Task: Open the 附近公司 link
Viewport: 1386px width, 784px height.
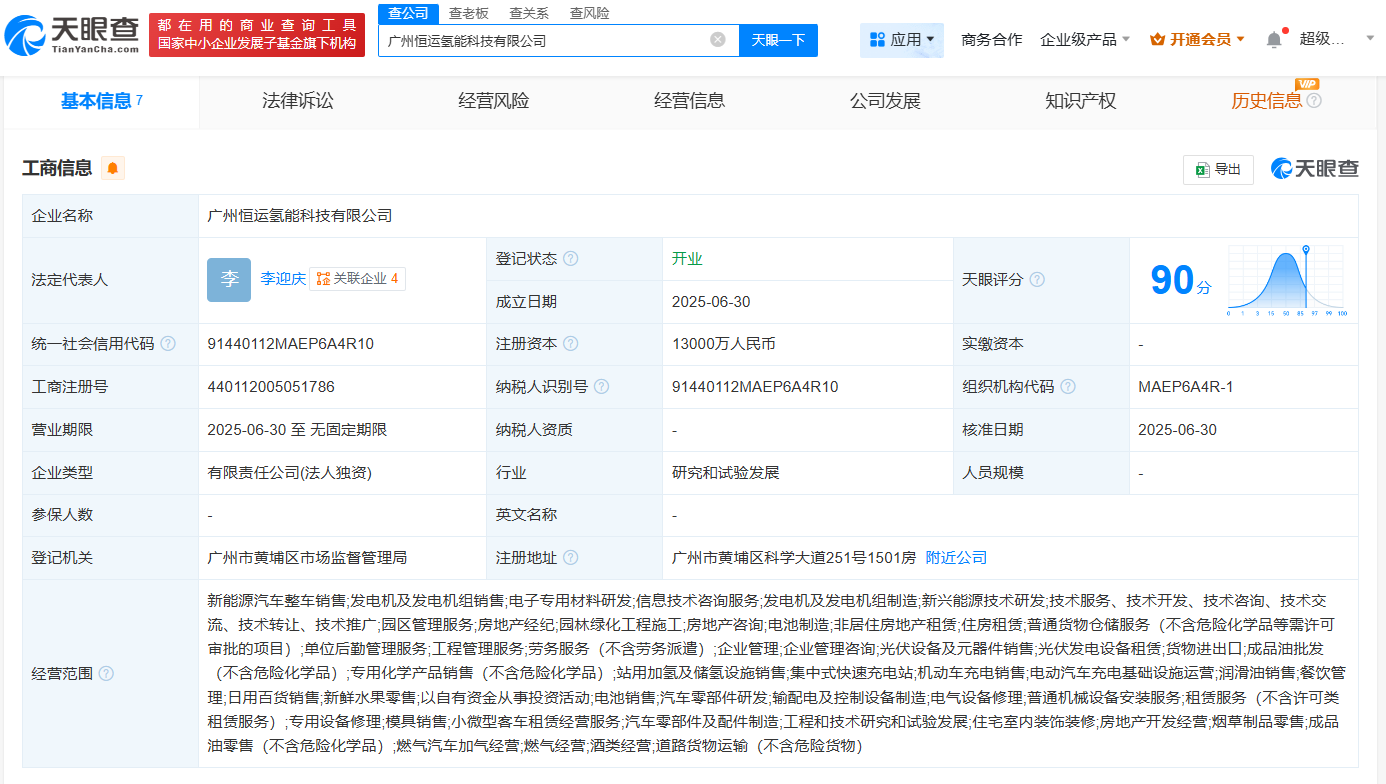Action: click(956, 557)
